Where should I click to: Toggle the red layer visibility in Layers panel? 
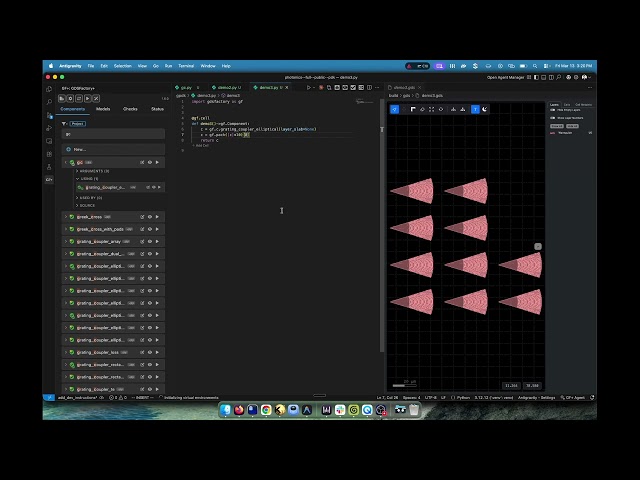tap(553, 133)
